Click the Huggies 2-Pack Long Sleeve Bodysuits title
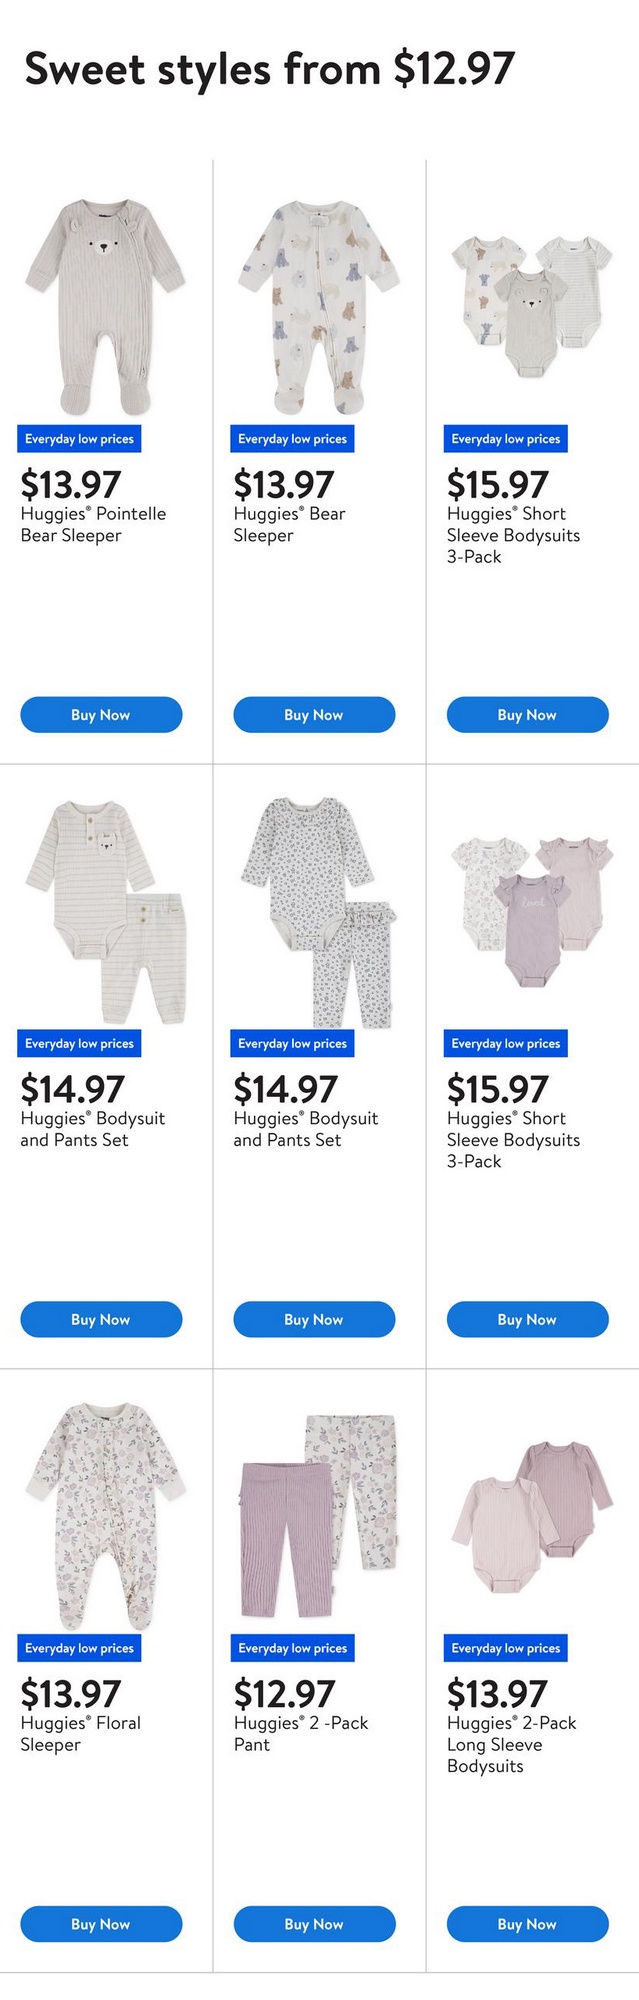639x2000 pixels. tap(511, 1745)
